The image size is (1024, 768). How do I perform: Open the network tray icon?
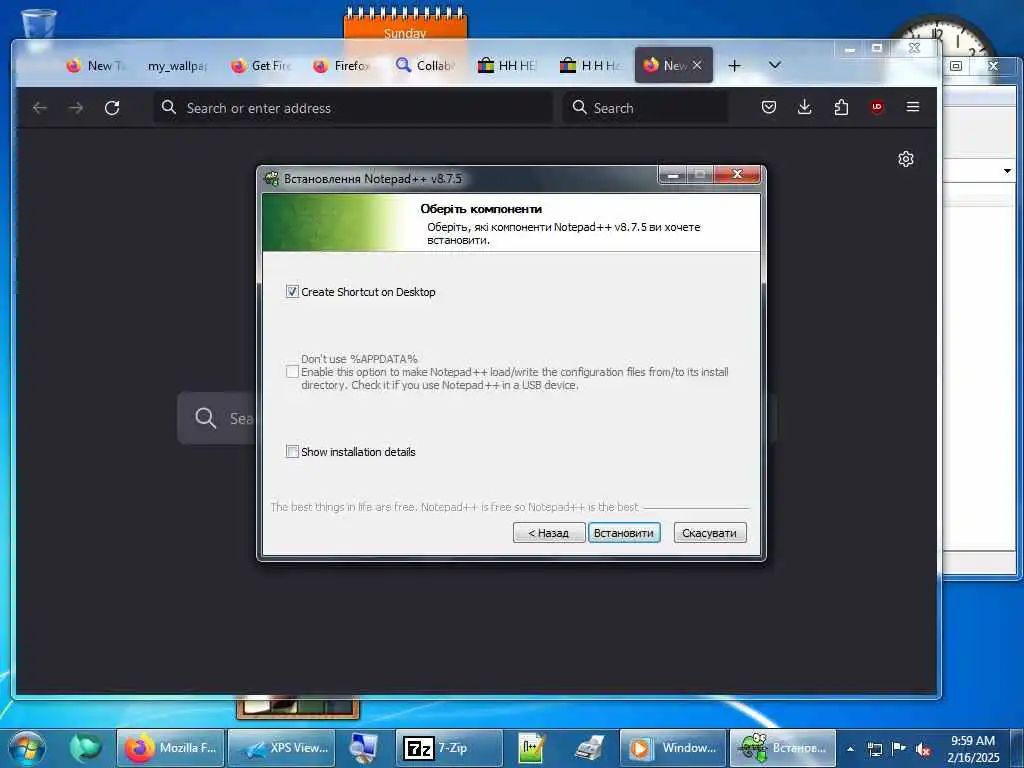click(x=874, y=749)
